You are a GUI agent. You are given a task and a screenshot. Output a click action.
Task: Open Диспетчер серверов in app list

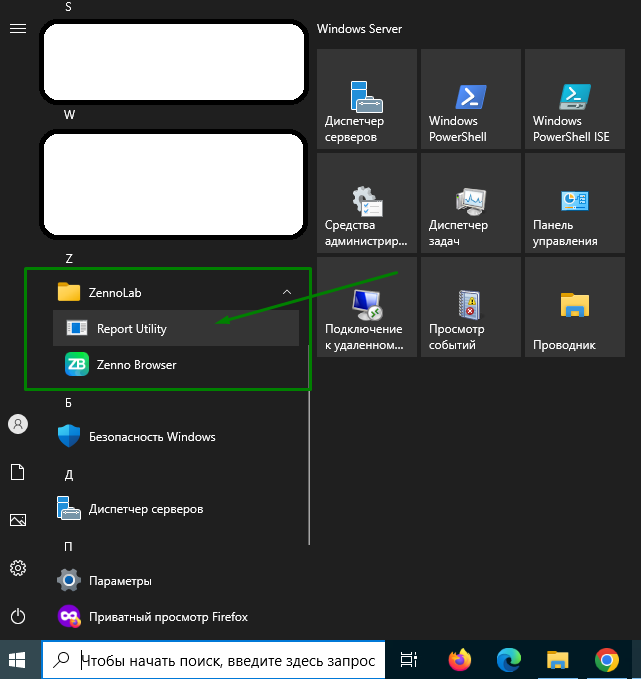click(x=175, y=508)
